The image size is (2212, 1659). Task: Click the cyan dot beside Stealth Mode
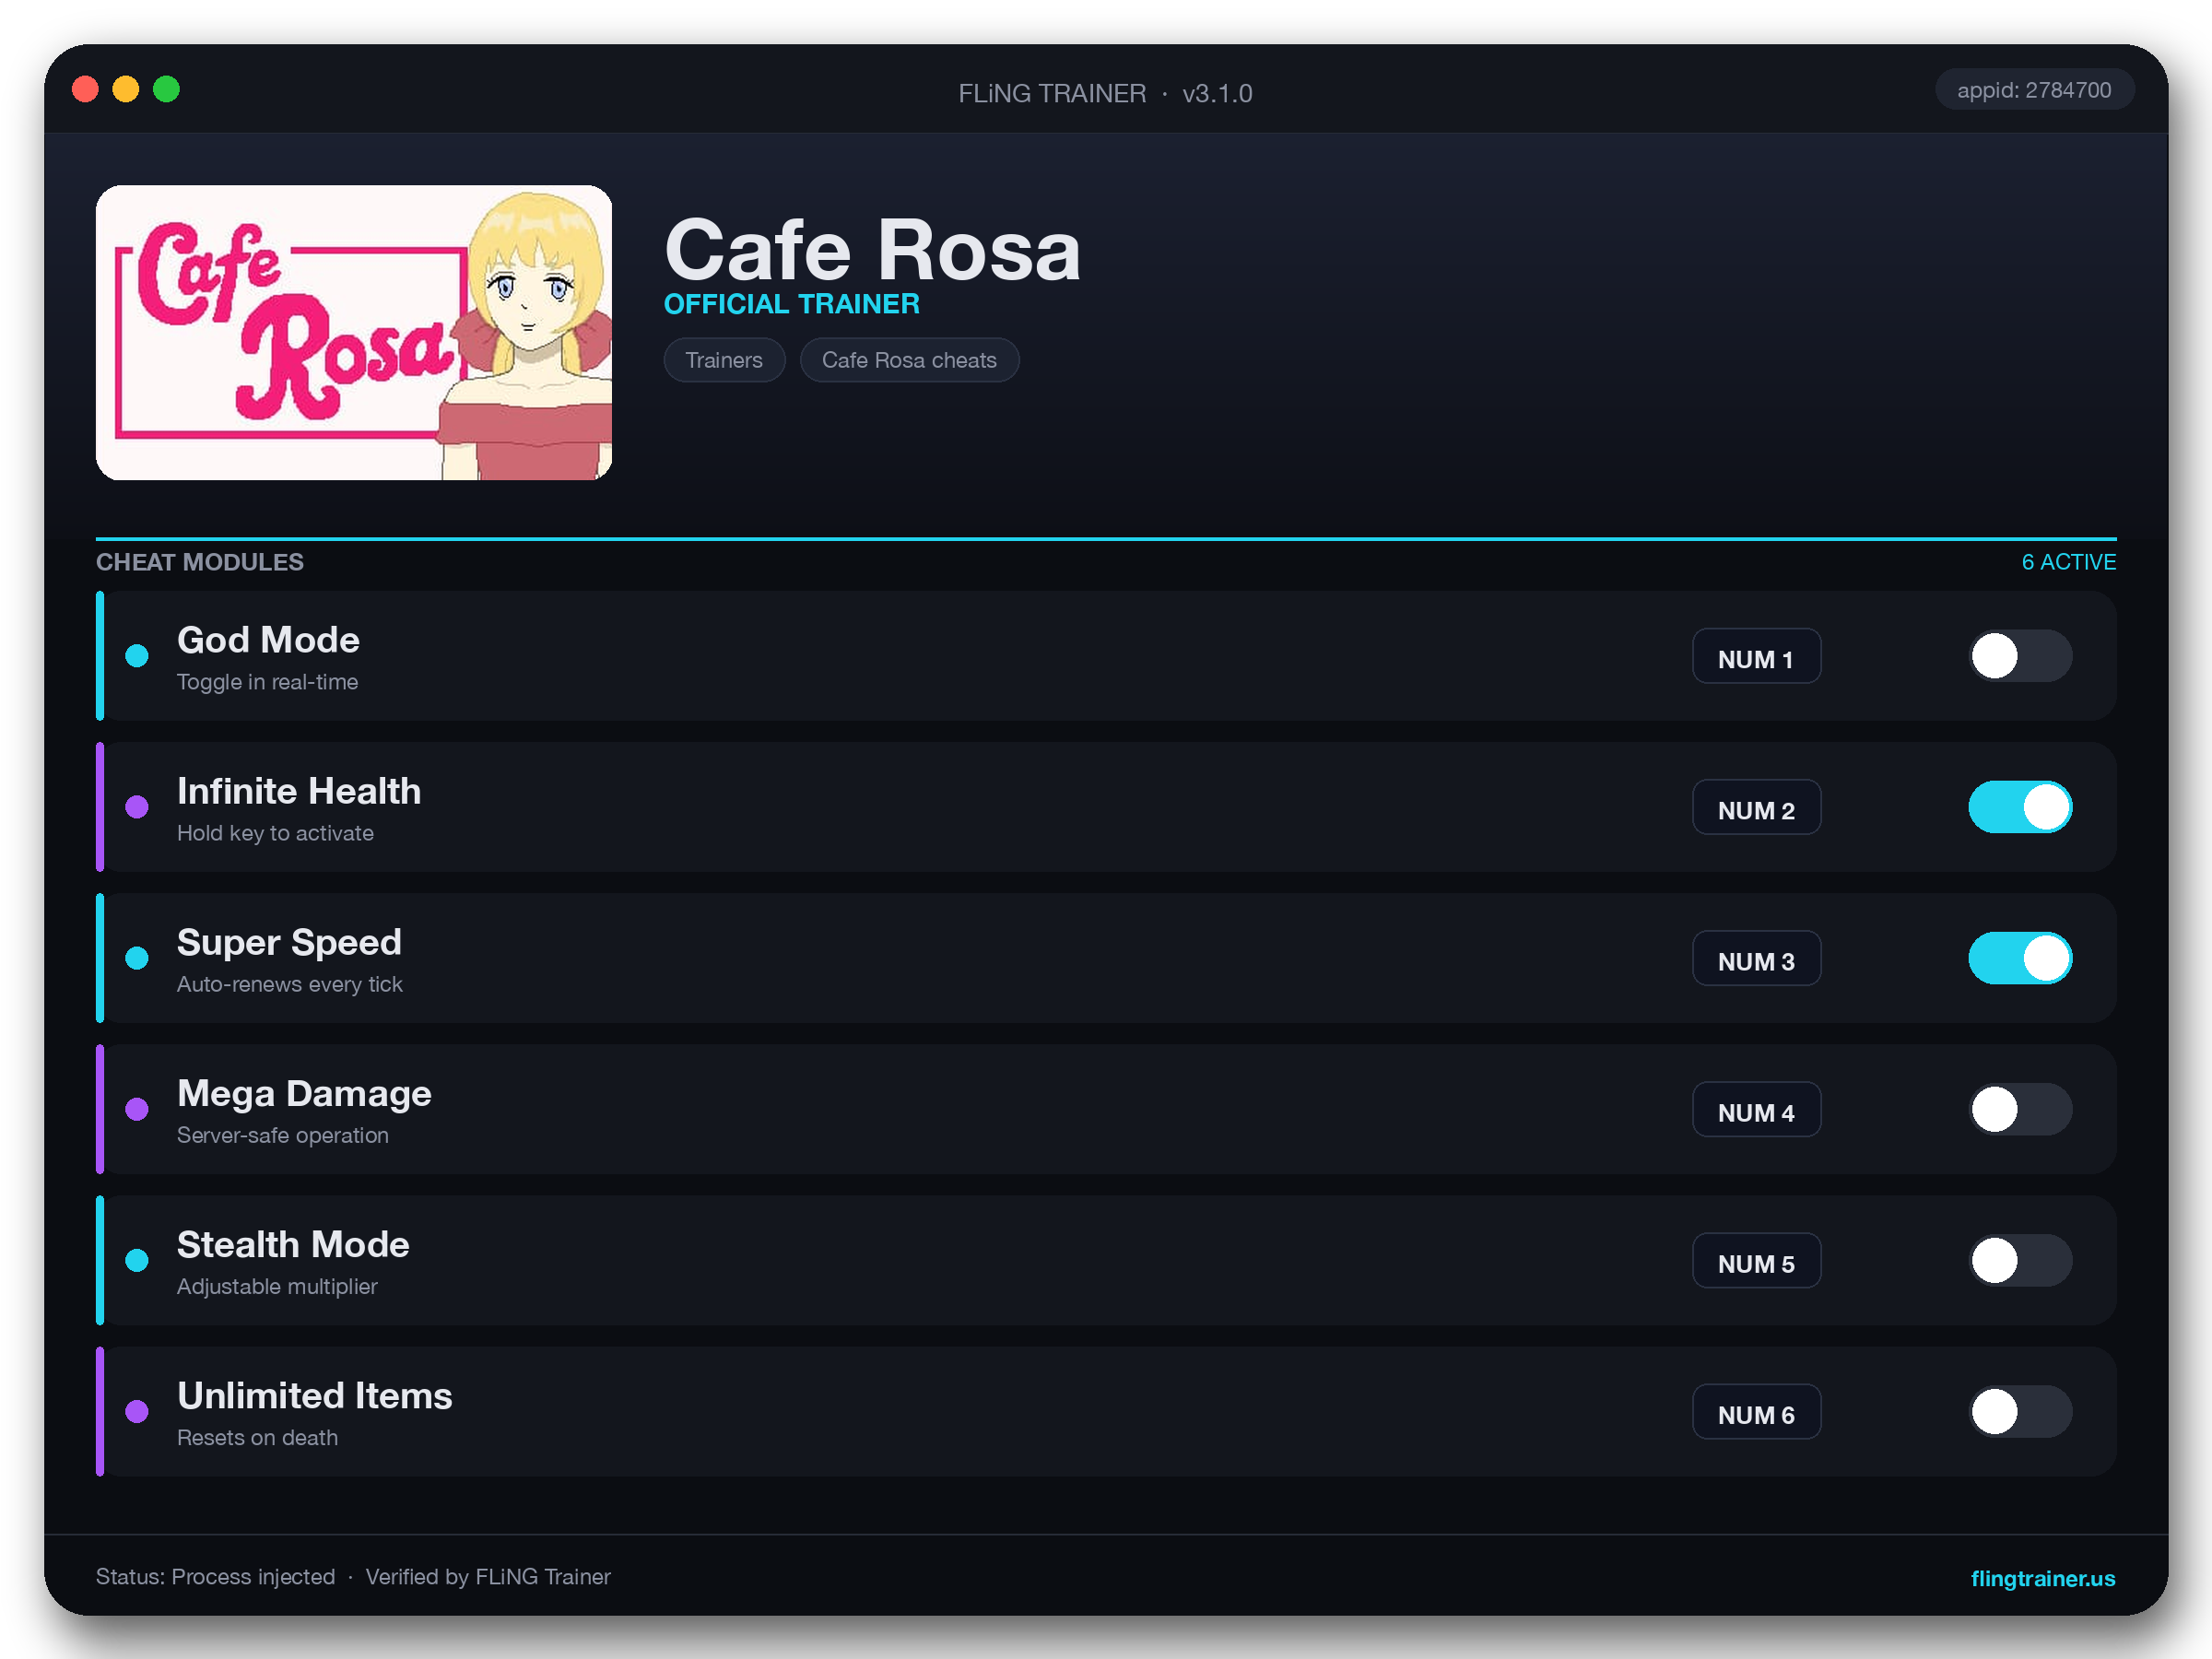(137, 1260)
